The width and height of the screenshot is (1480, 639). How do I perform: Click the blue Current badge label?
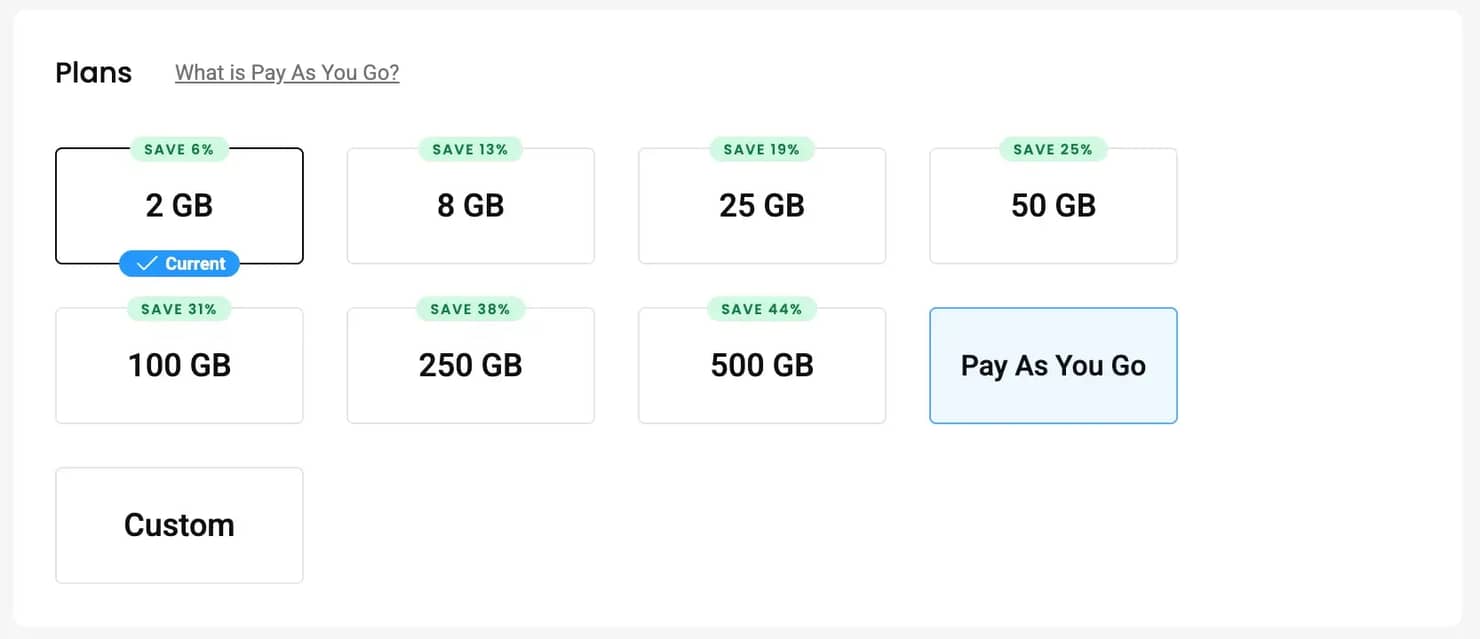(x=195, y=264)
